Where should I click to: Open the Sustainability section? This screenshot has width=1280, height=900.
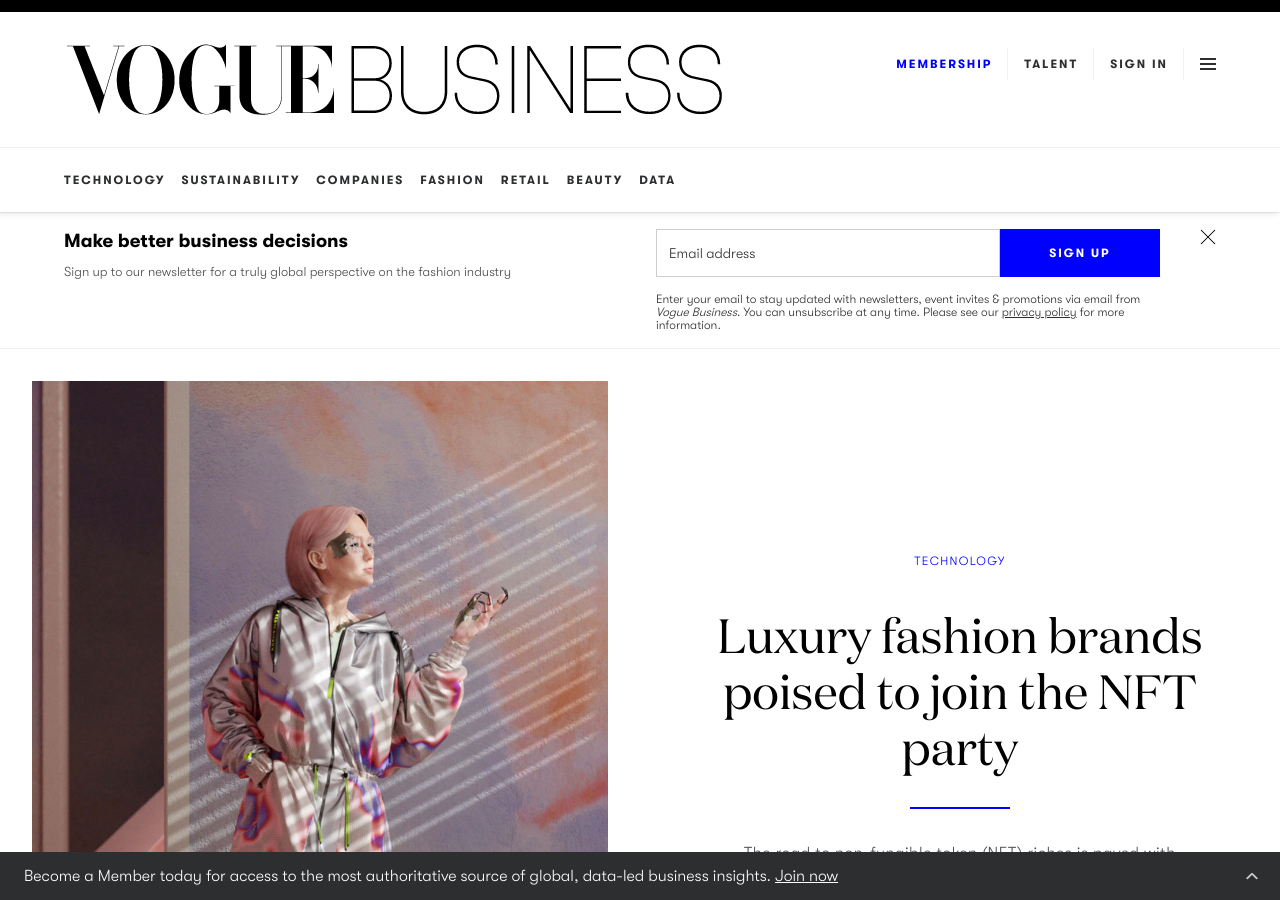click(x=240, y=180)
